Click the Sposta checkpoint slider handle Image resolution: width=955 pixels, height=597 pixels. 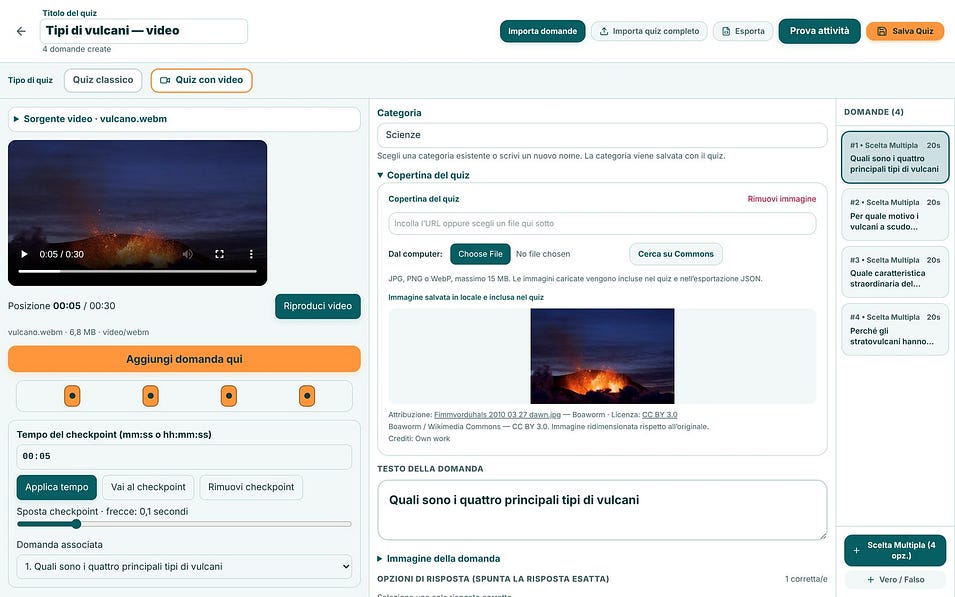[x=76, y=524]
